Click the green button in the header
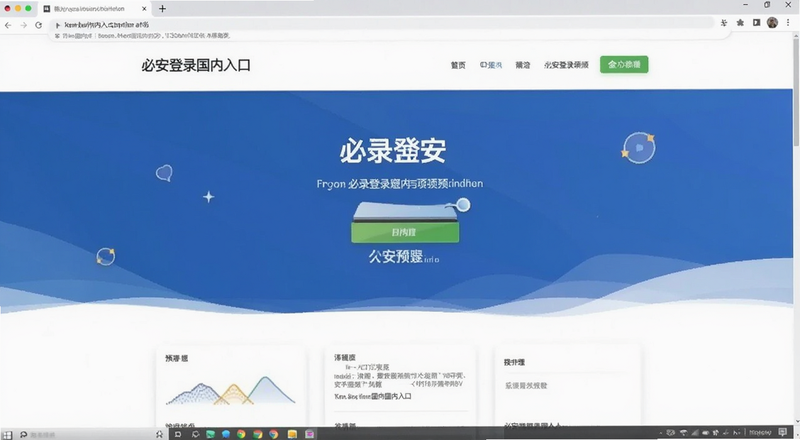This screenshot has width=800, height=440. pyautogui.click(x=624, y=64)
